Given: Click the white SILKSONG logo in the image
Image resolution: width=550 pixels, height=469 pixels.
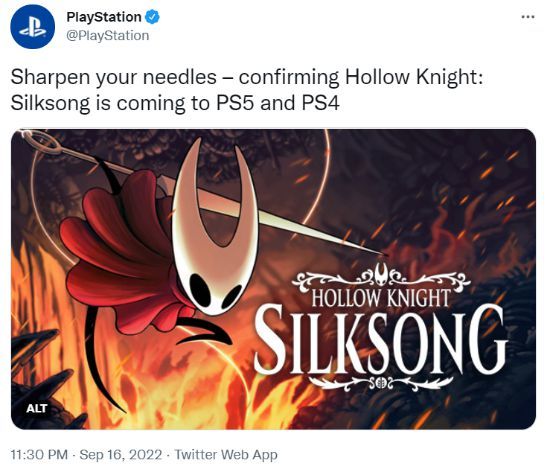Looking at the screenshot, I should click(380, 339).
